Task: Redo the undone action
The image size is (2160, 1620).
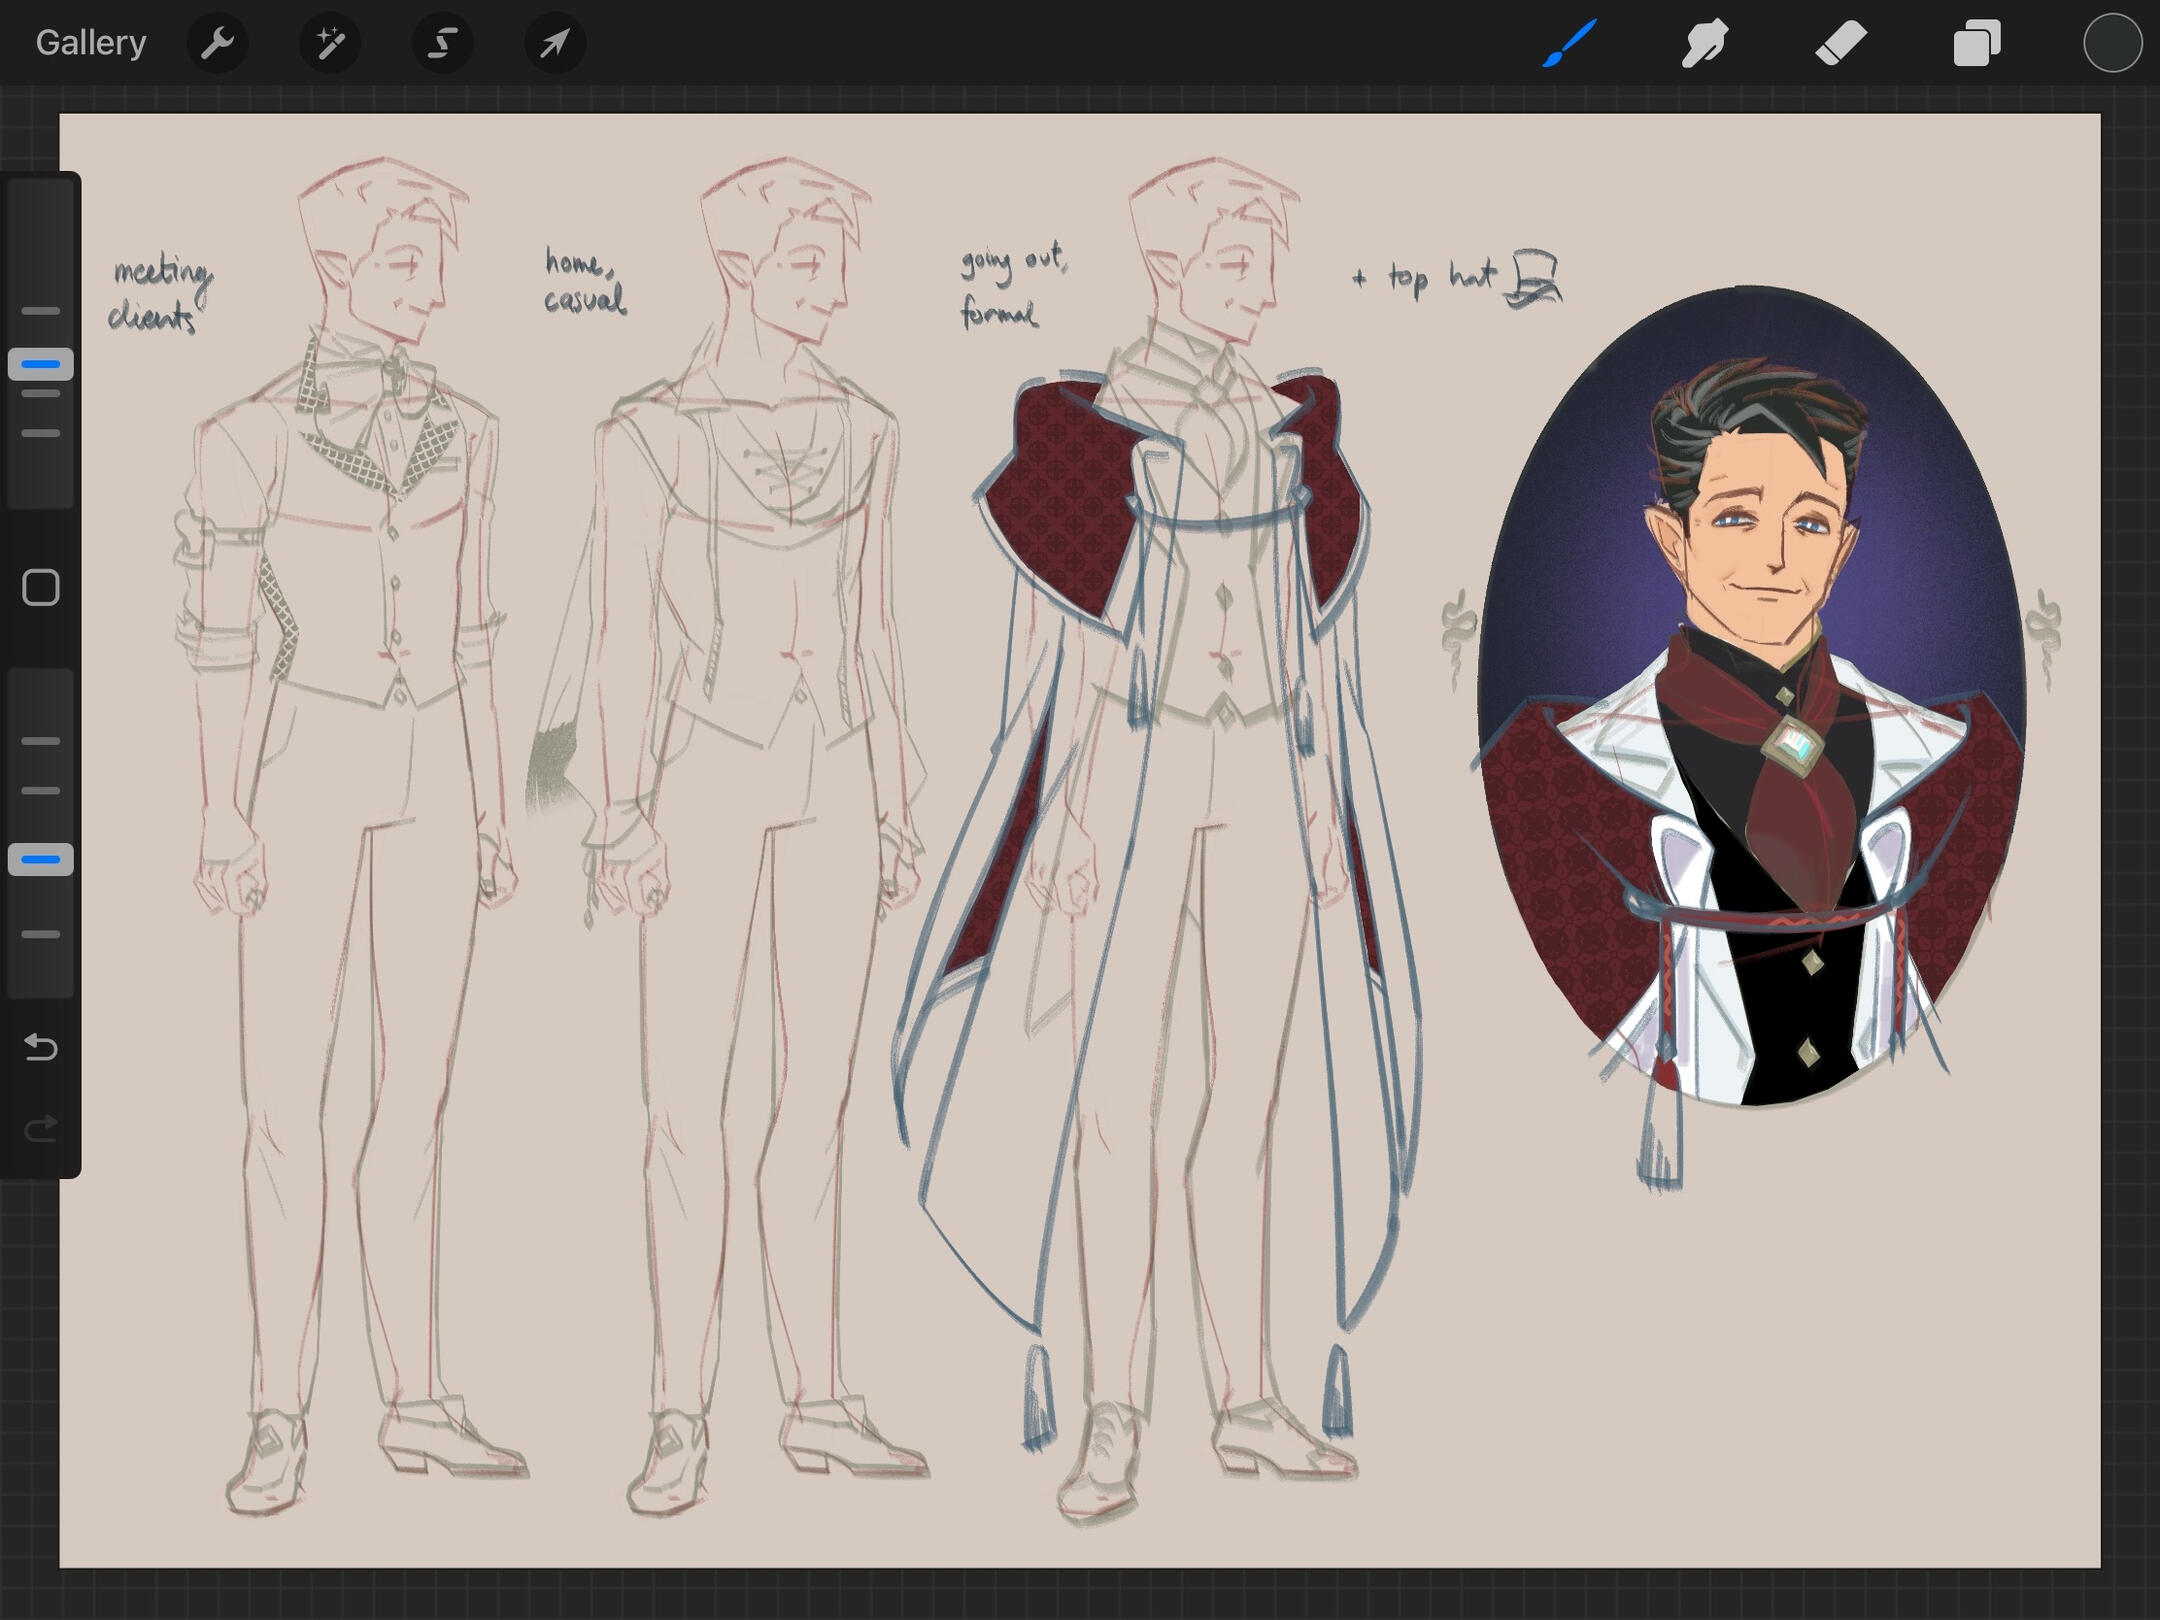Action: pos(41,1129)
